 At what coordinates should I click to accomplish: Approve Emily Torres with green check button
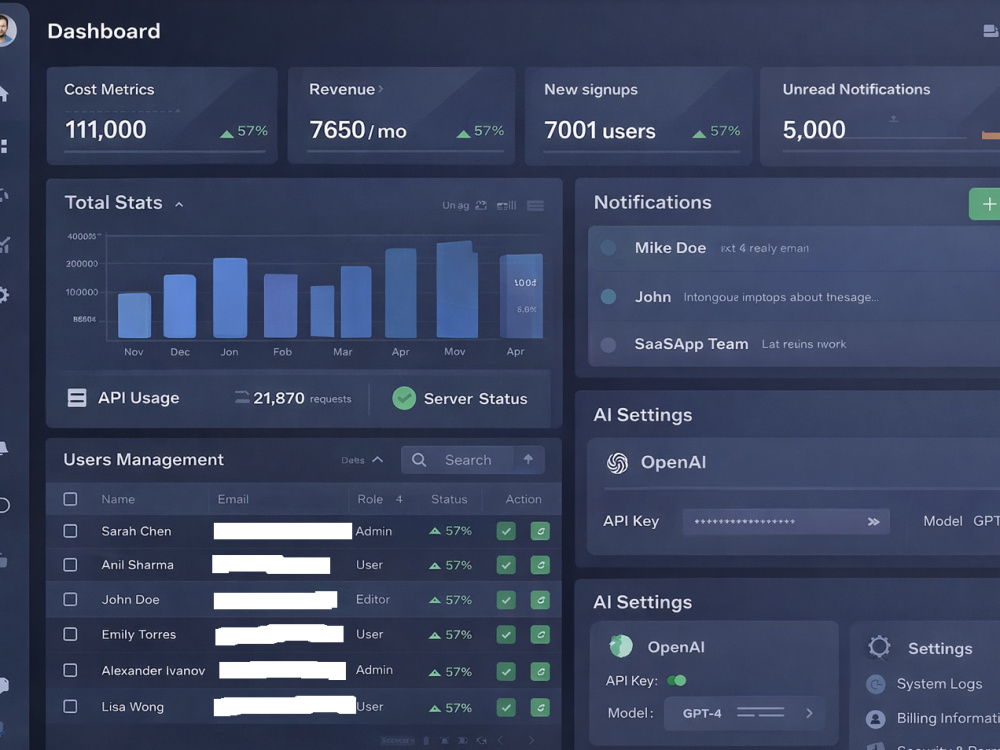506,635
